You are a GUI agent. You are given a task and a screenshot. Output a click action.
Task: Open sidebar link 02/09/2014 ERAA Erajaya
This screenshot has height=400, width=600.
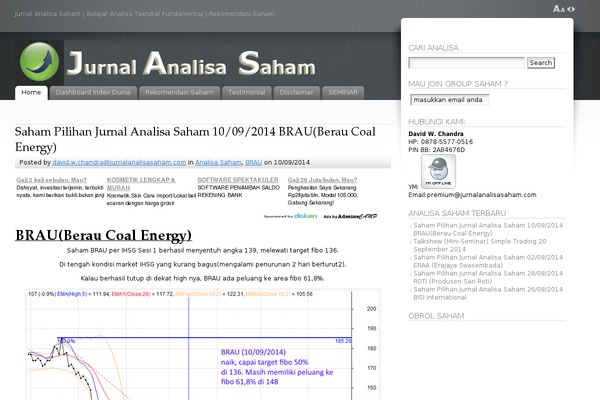[488, 261]
